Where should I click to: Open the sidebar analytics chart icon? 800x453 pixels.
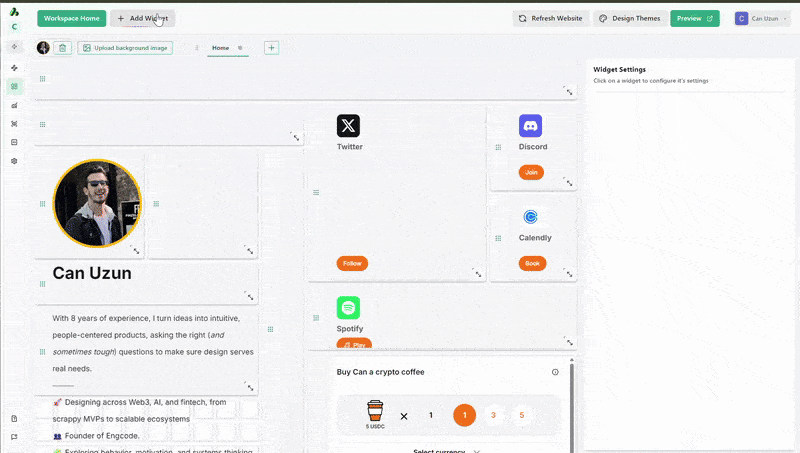click(14, 105)
